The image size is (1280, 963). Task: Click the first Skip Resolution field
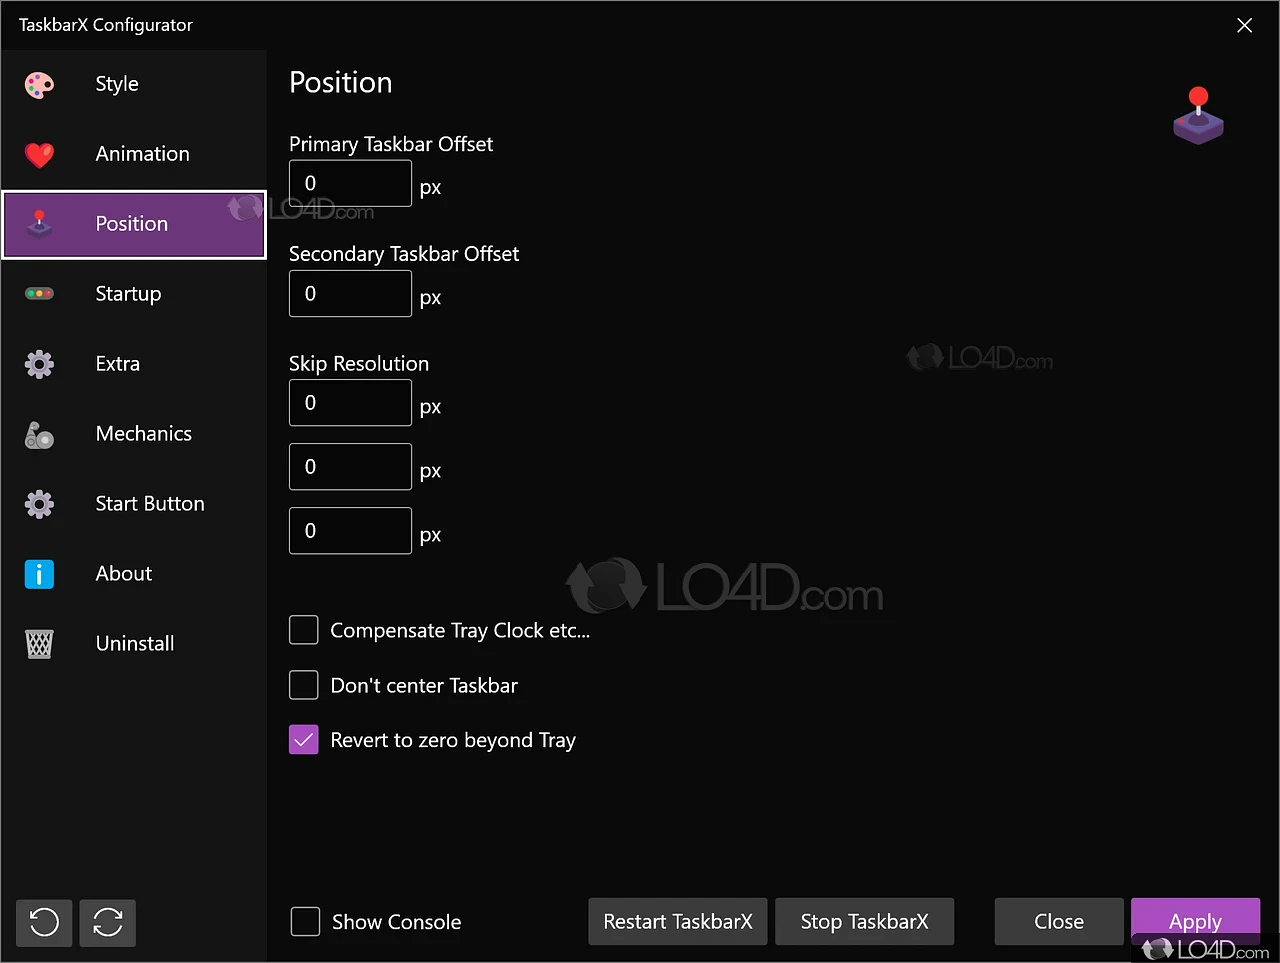pyautogui.click(x=350, y=403)
